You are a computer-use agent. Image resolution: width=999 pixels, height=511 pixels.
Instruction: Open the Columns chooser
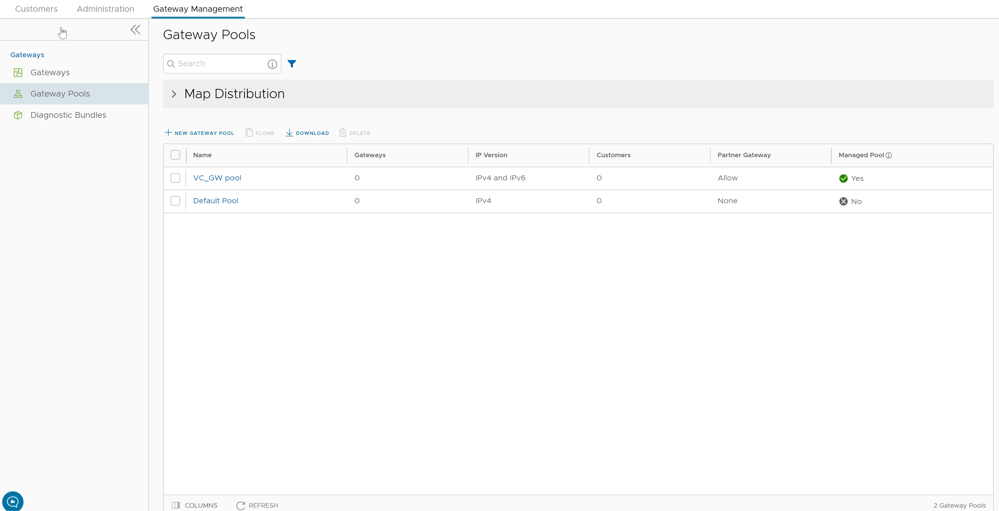pos(195,505)
